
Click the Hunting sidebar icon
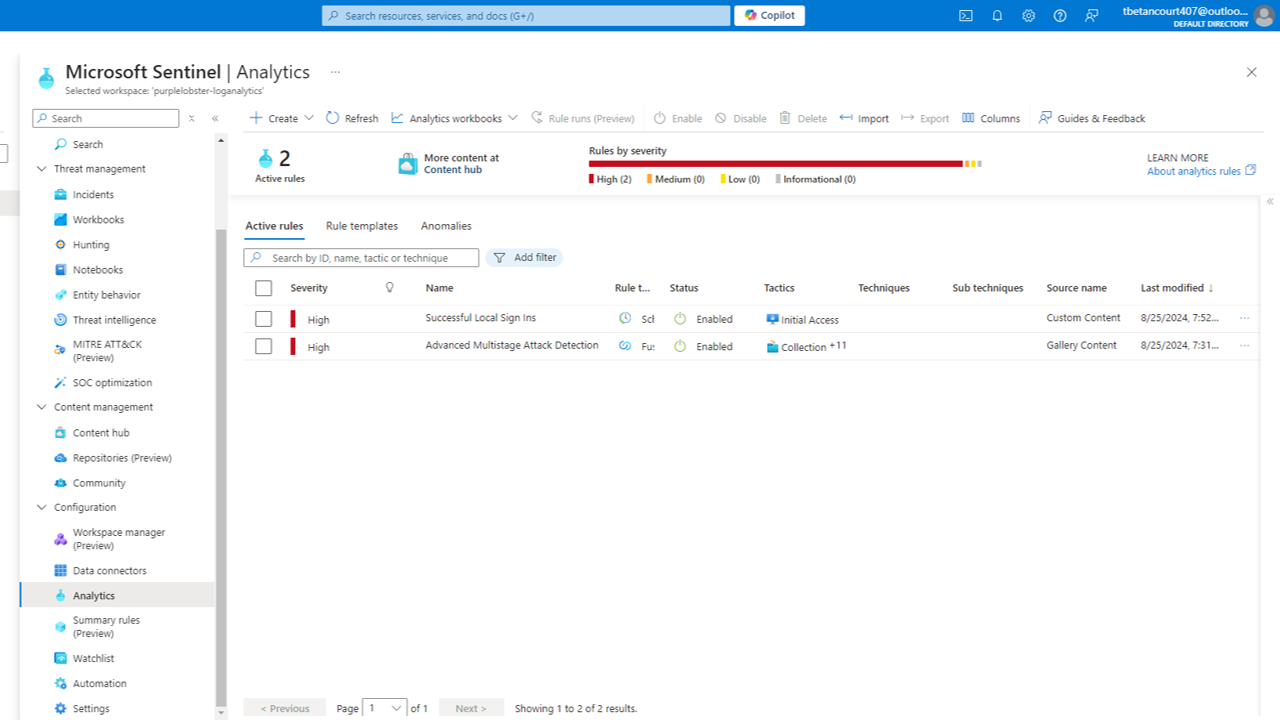tap(61, 244)
